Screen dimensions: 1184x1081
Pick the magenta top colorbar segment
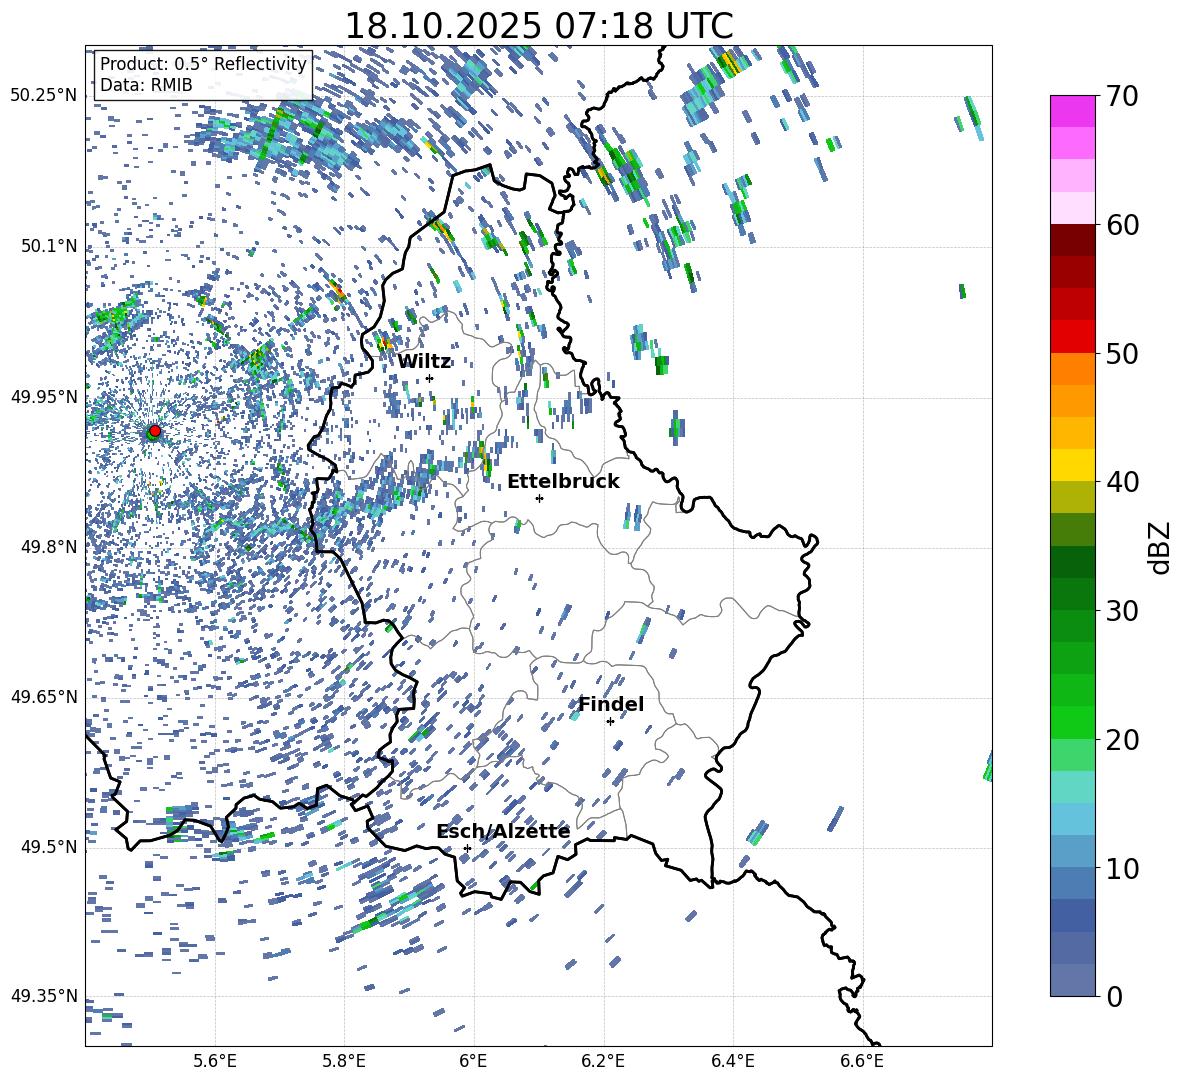pos(1073,111)
